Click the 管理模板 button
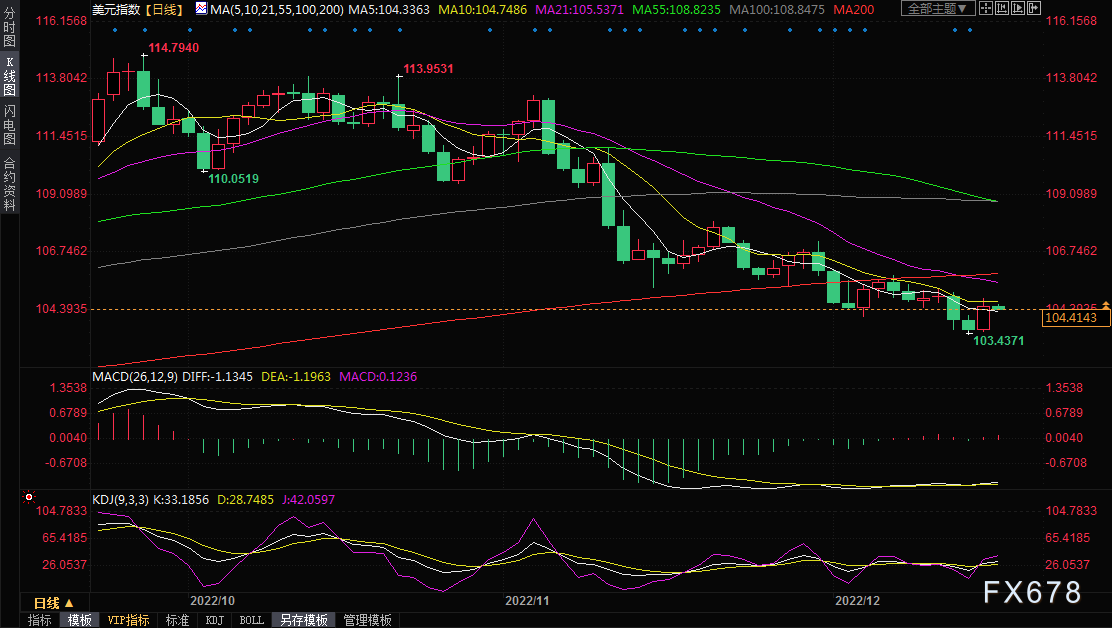This screenshot has height=628, width=1112. pyautogui.click(x=367, y=620)
